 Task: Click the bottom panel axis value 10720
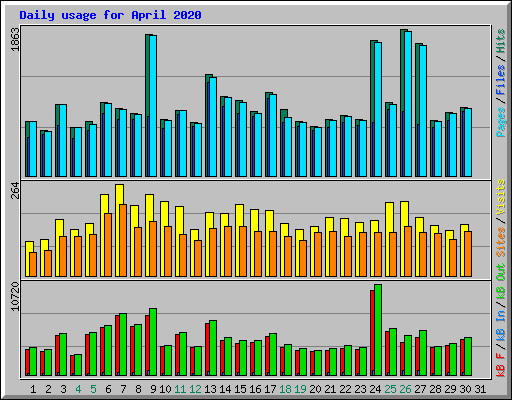[16, 296]
